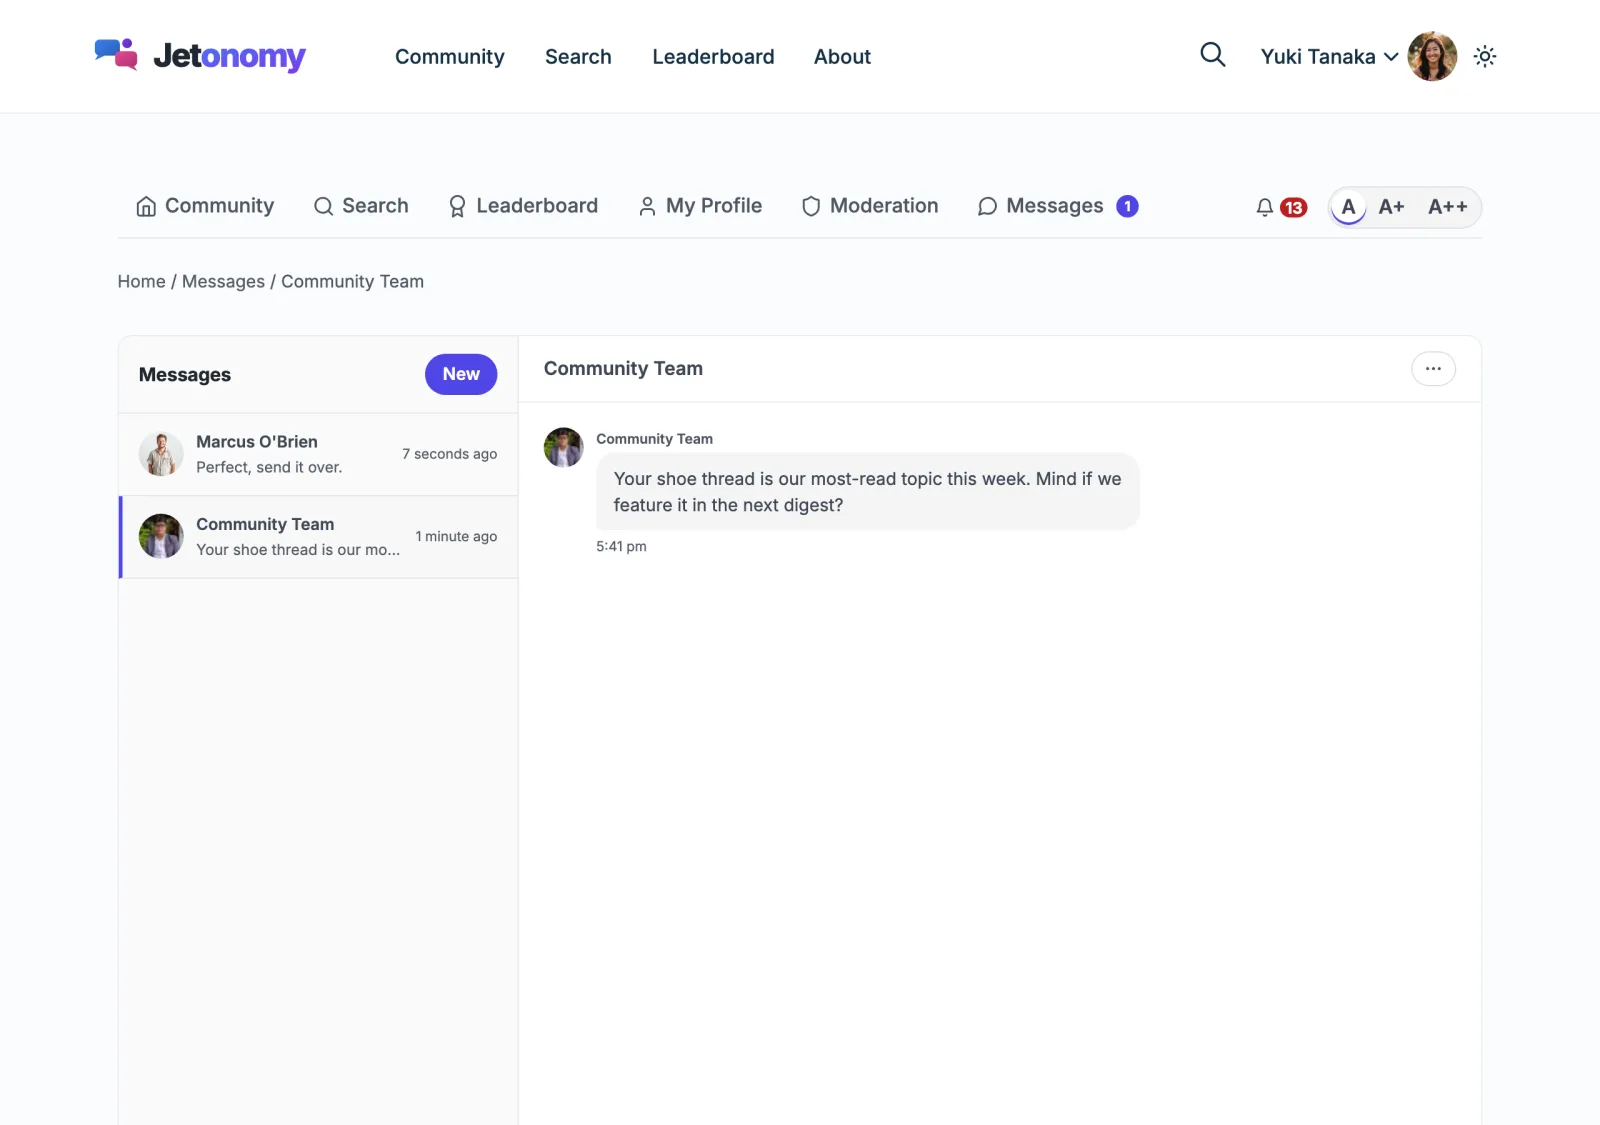Toggle the light/dark theme sun icon
Screen dimensions: 1600x1125
click(1485, 56)
